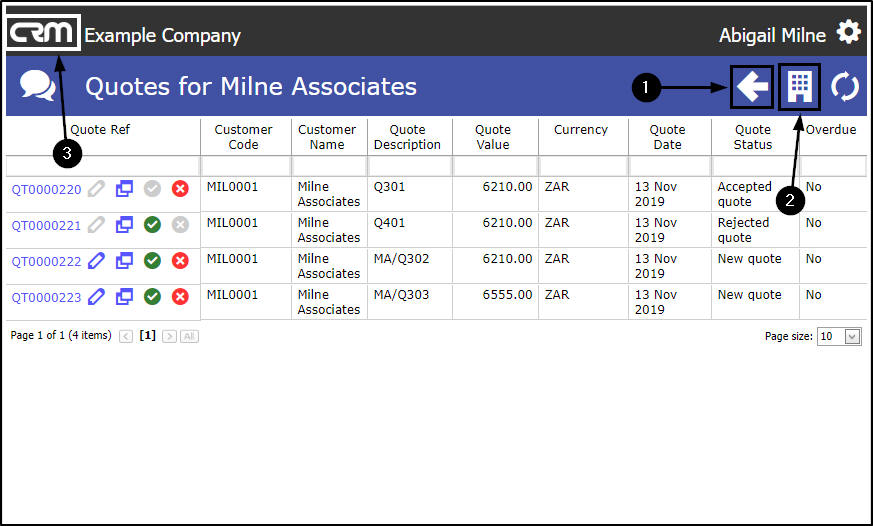
Task: Copy quote QT0000220 using duplicate icon
Action: pos(124,188)
